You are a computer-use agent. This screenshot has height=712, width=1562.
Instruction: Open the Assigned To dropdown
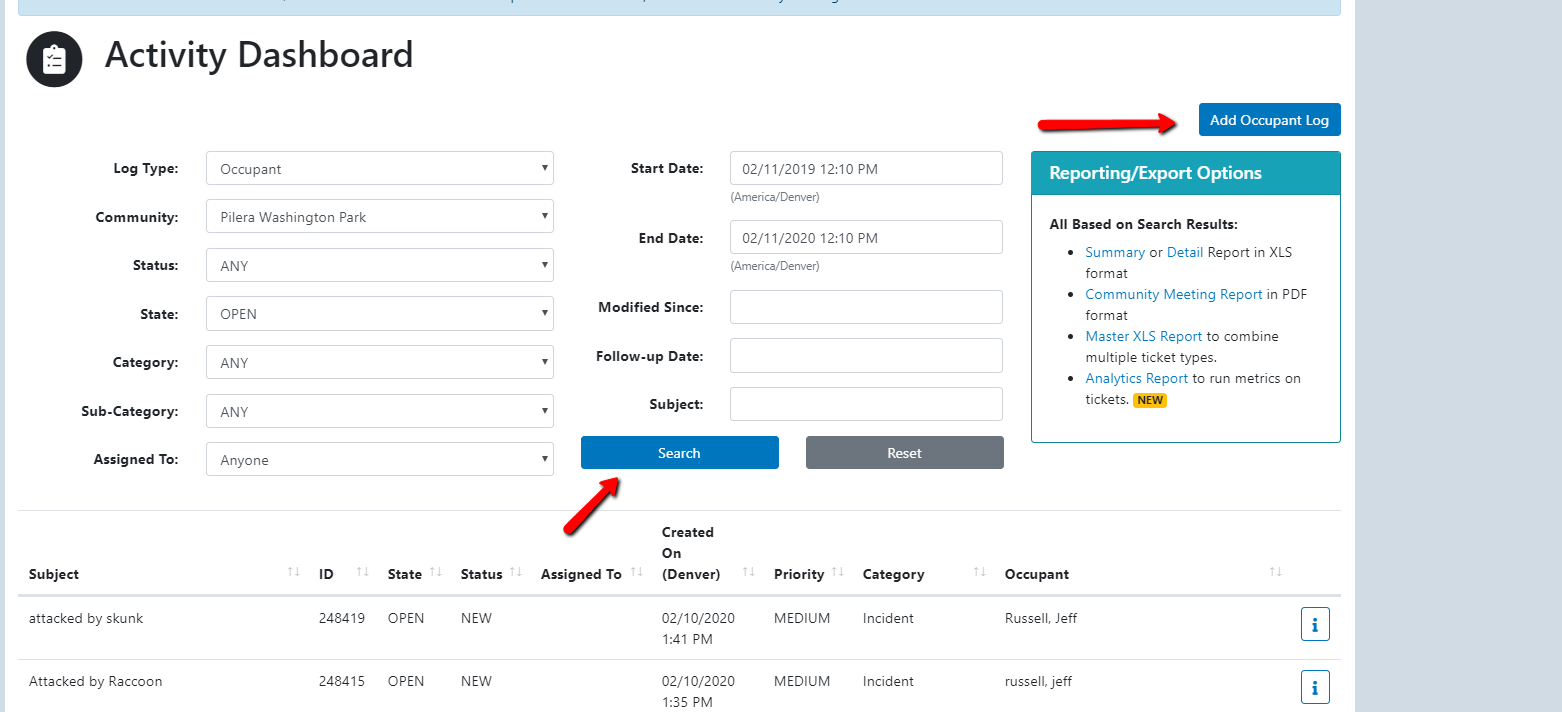point(380,459)
